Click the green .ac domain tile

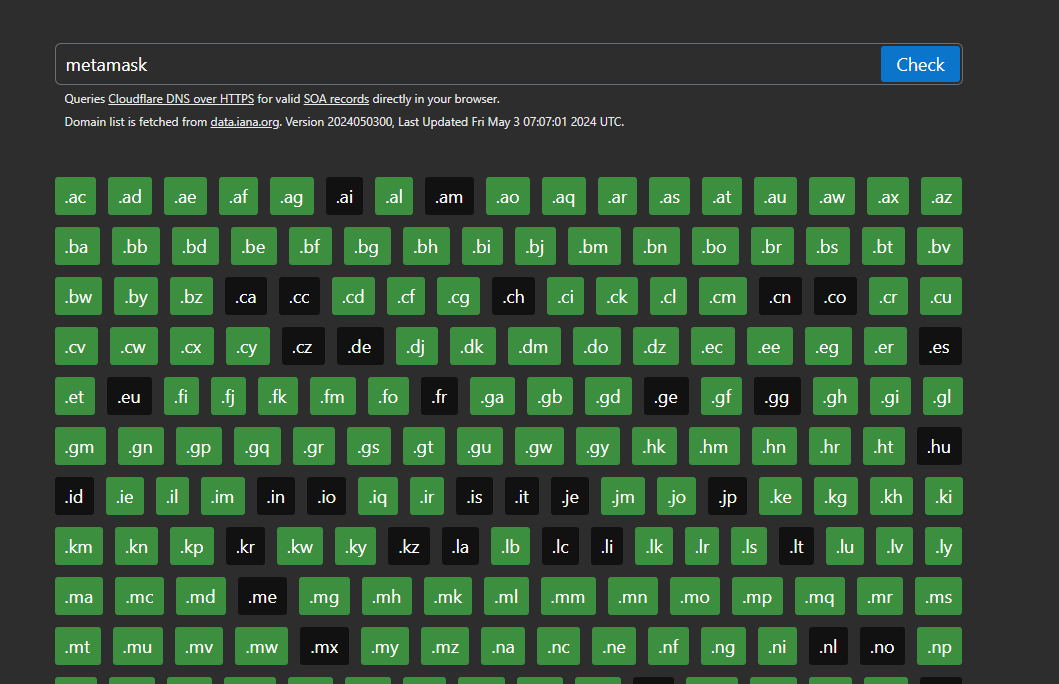tap(75, 197)
